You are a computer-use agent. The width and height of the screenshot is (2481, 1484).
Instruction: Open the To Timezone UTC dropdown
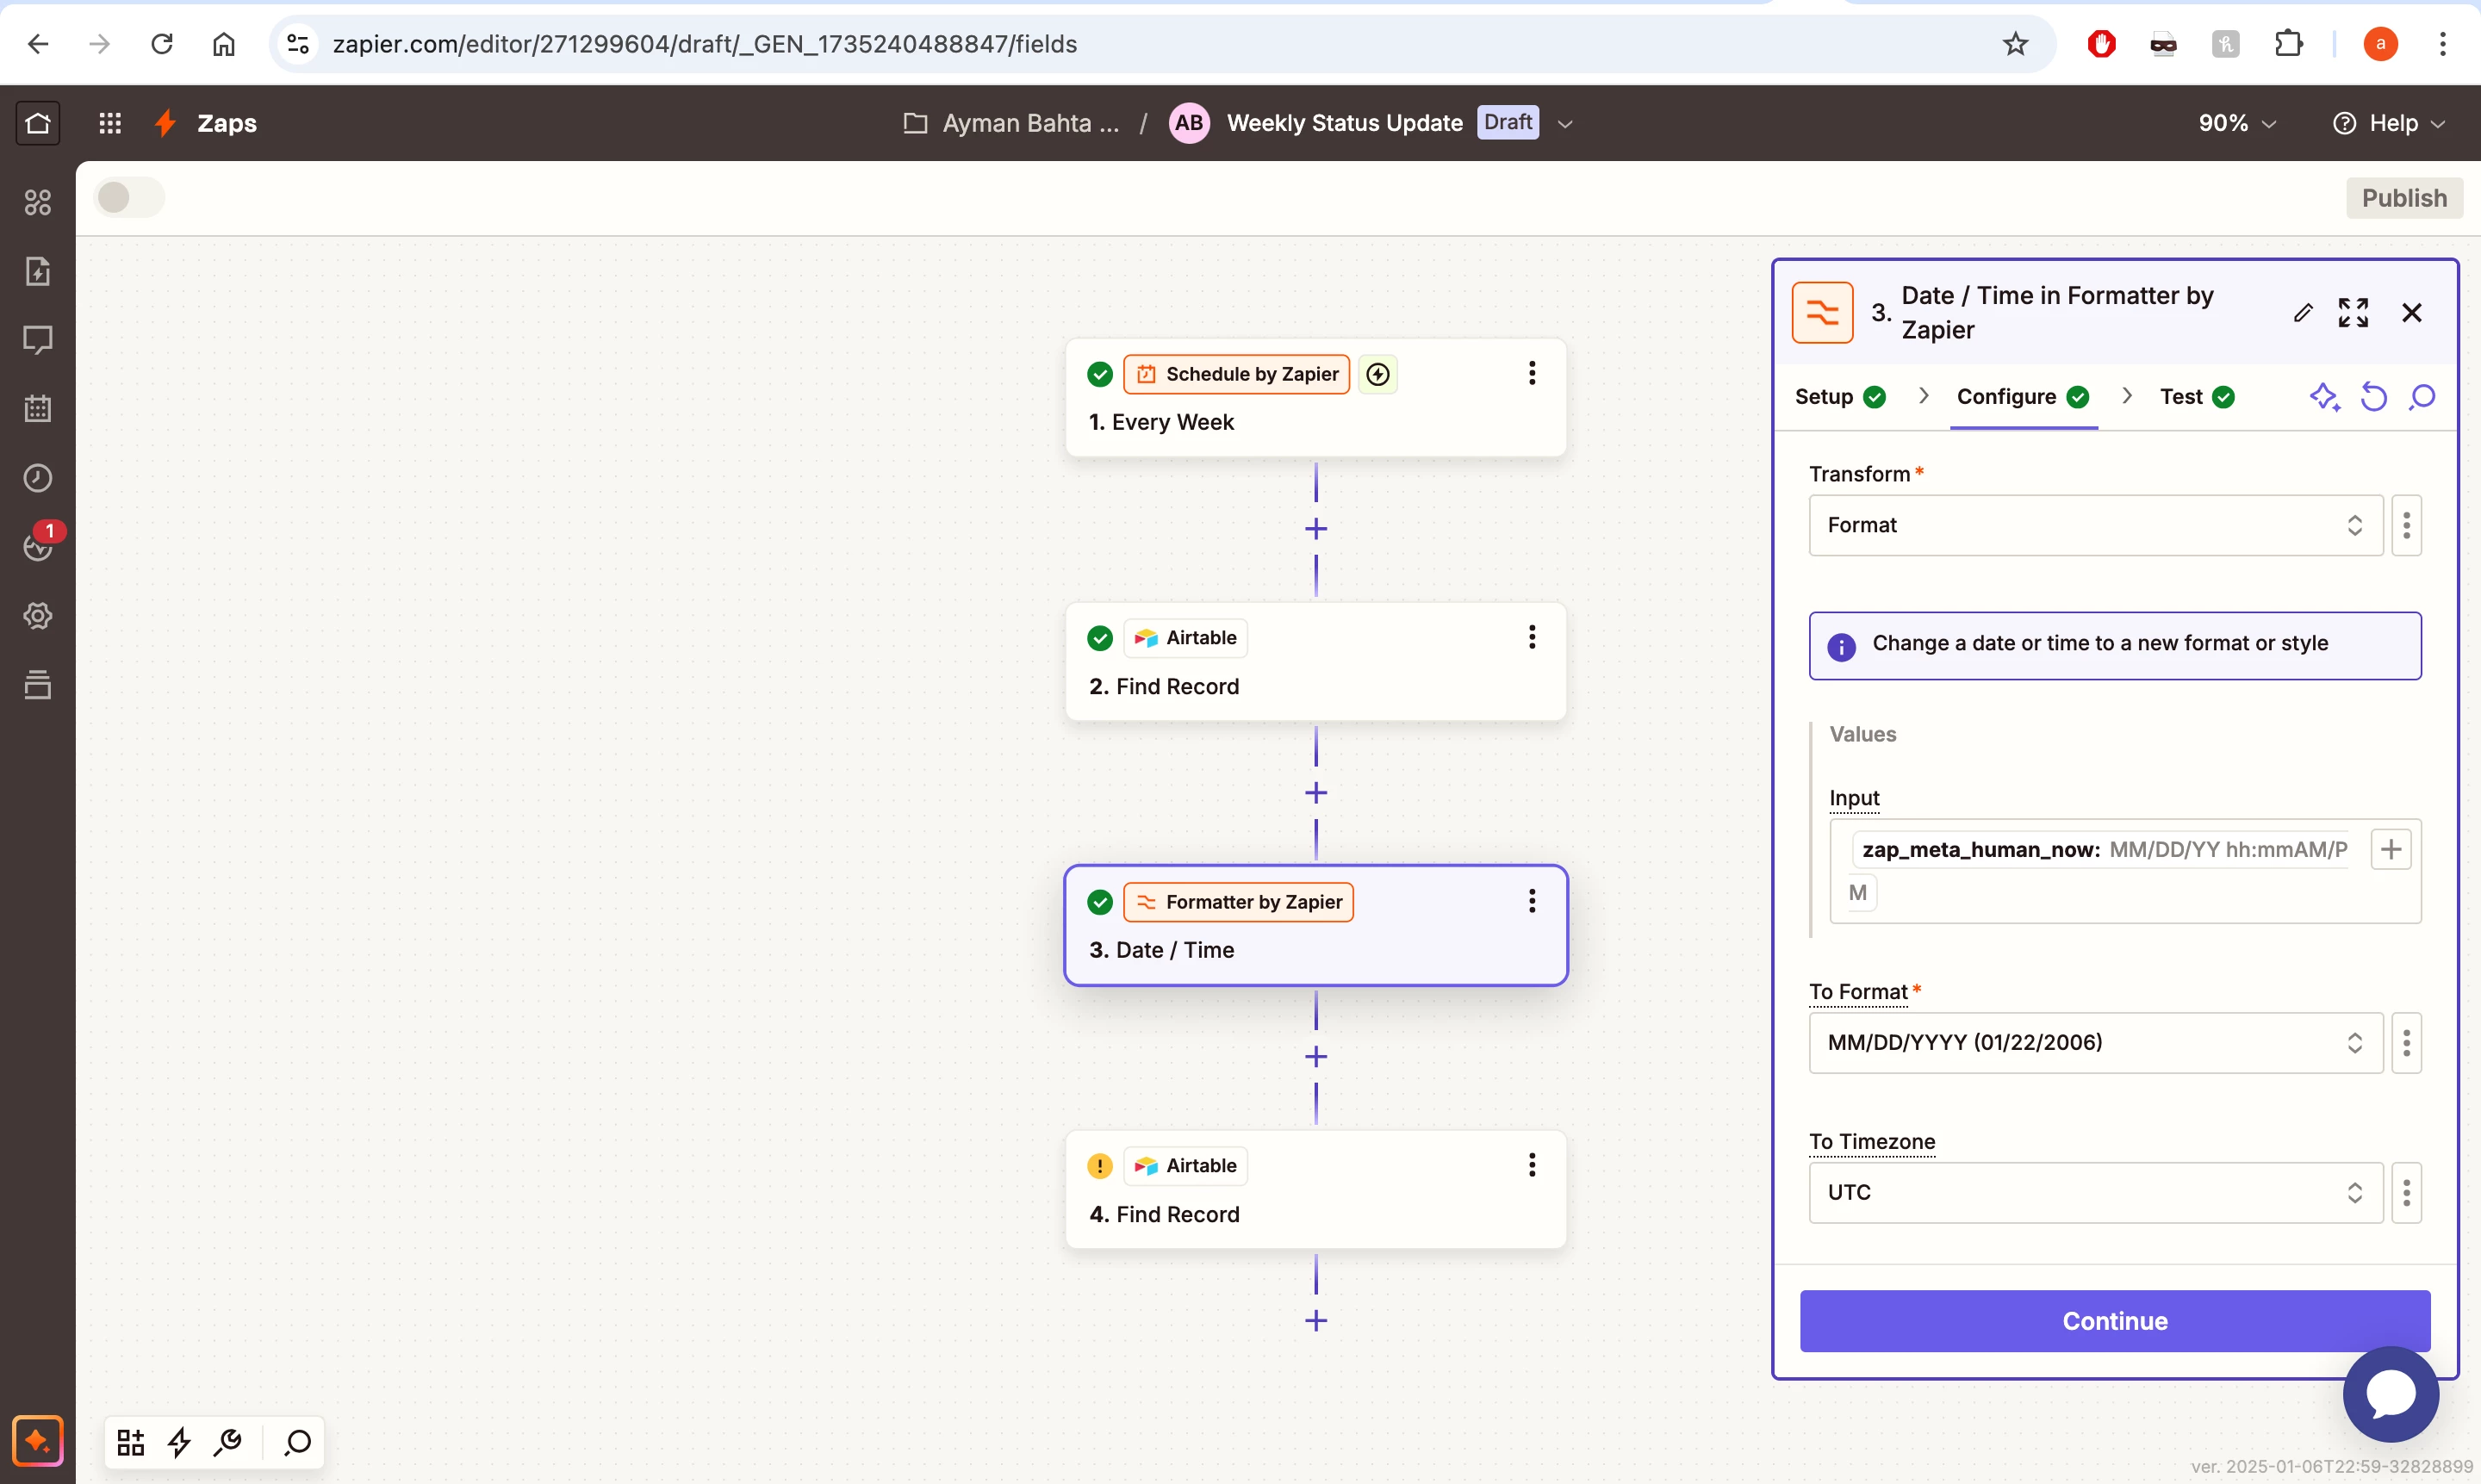click(2094, 1192)
